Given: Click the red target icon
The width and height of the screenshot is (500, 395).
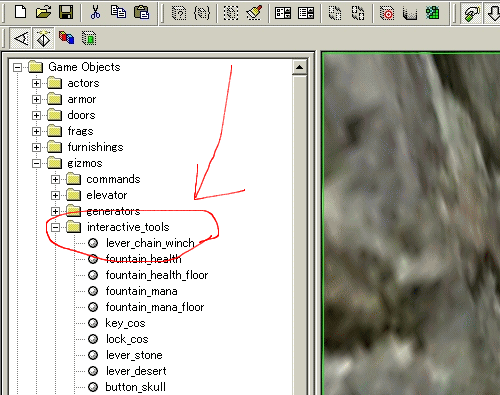Looking at the screenshot, I should pyautogui.click(x=387, y=13).
